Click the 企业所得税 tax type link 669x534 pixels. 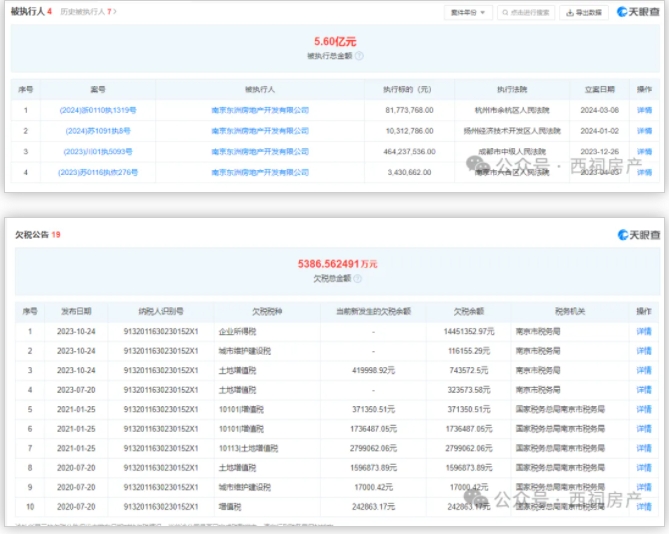[237, 331]
